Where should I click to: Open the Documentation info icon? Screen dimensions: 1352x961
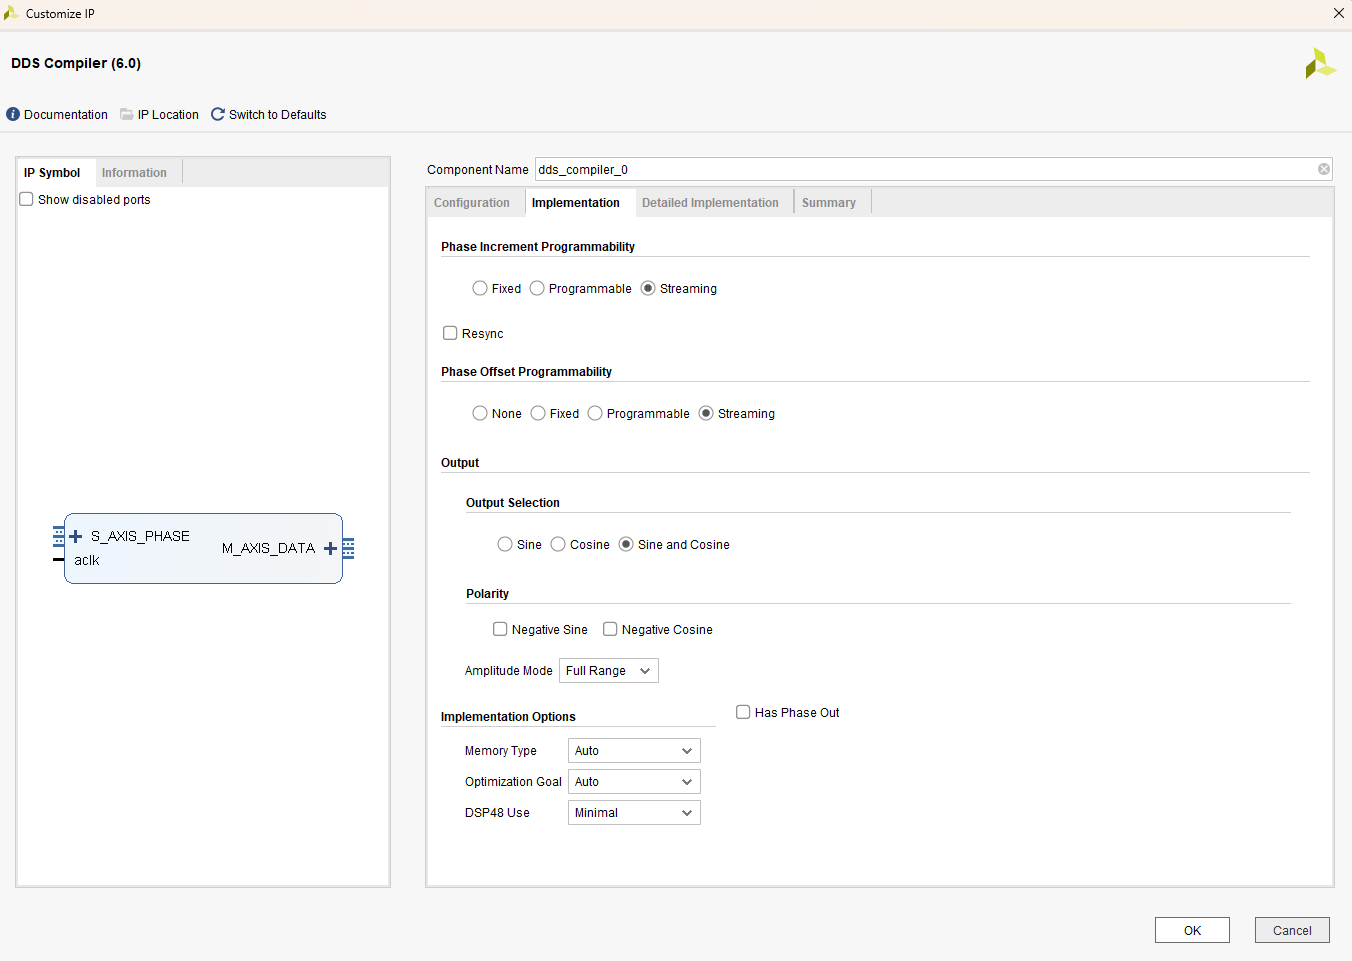point(13,114)
